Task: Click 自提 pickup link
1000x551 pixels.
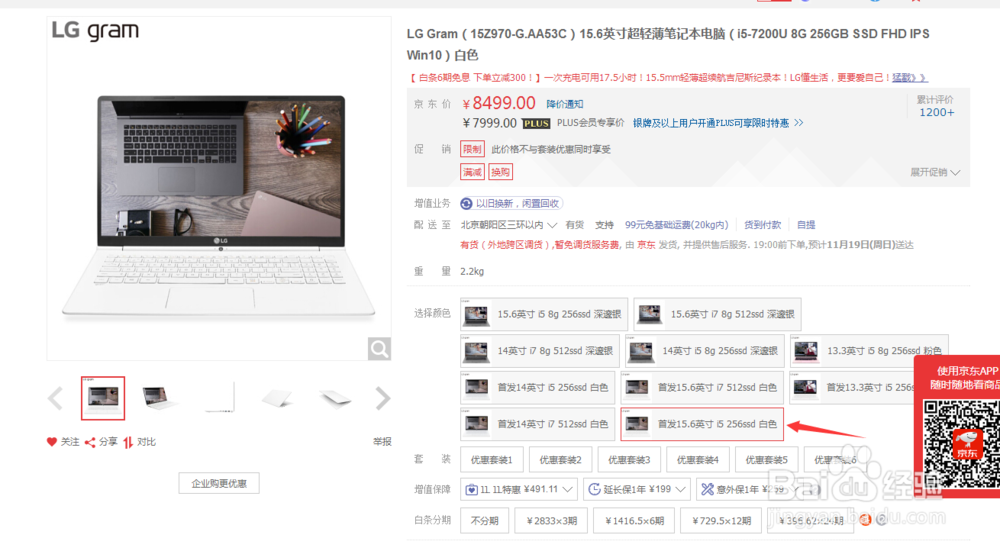Action: coord(806,224)
